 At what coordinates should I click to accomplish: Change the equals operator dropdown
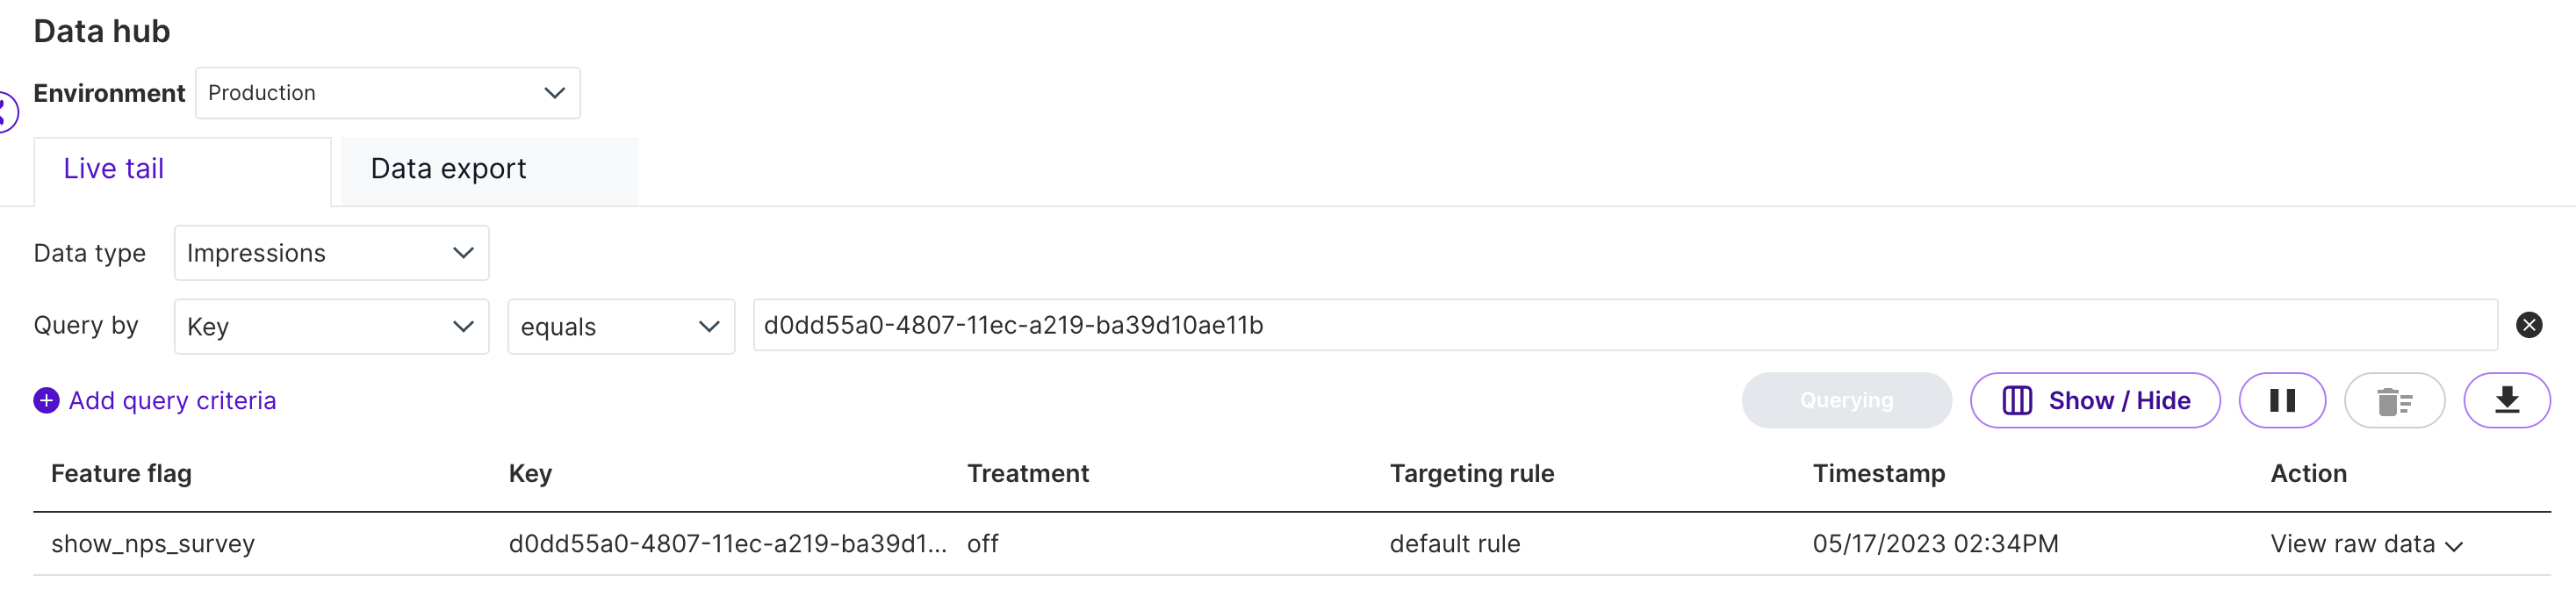click(620, 326)
